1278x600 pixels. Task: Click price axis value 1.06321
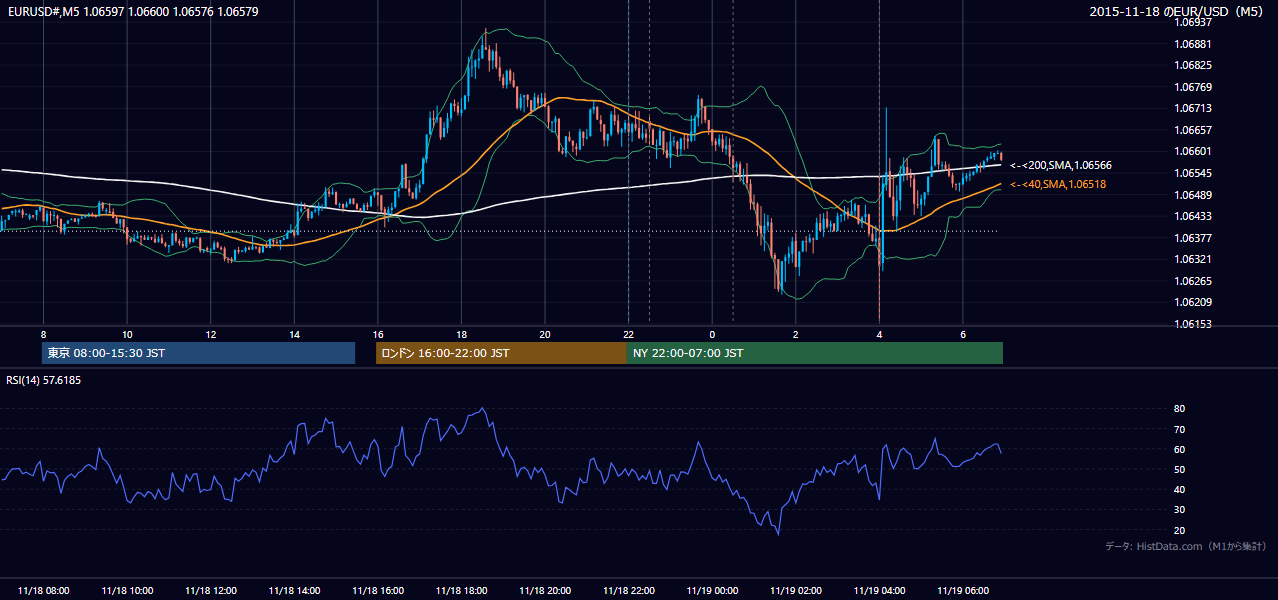coord(1193,259)
